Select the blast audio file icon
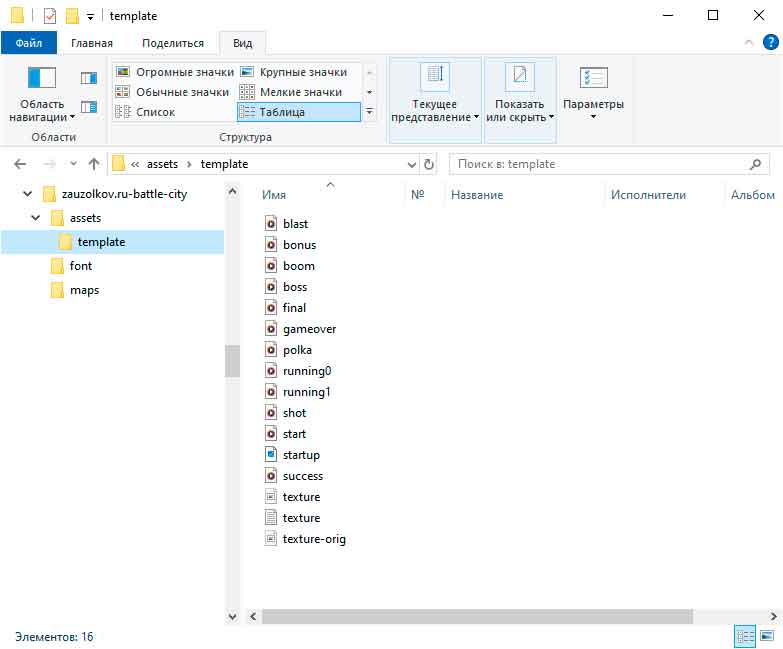The height and width of the screenshot is (649, 783). (271, 224)
